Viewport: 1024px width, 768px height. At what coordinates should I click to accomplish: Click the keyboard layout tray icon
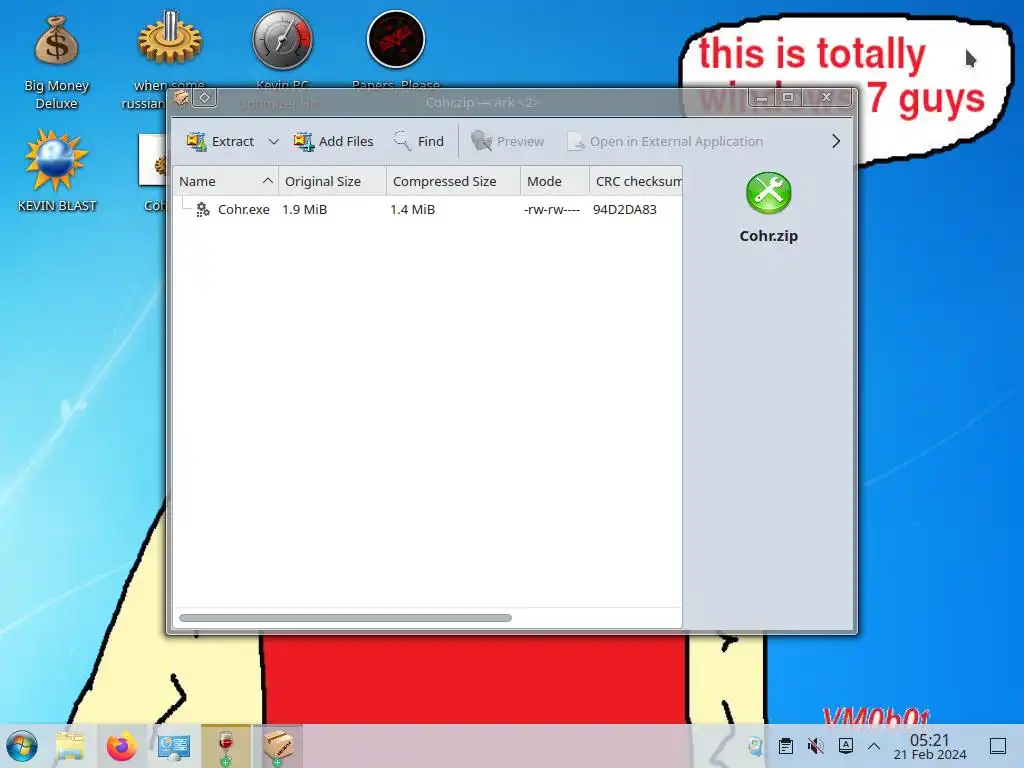point(846,746)
